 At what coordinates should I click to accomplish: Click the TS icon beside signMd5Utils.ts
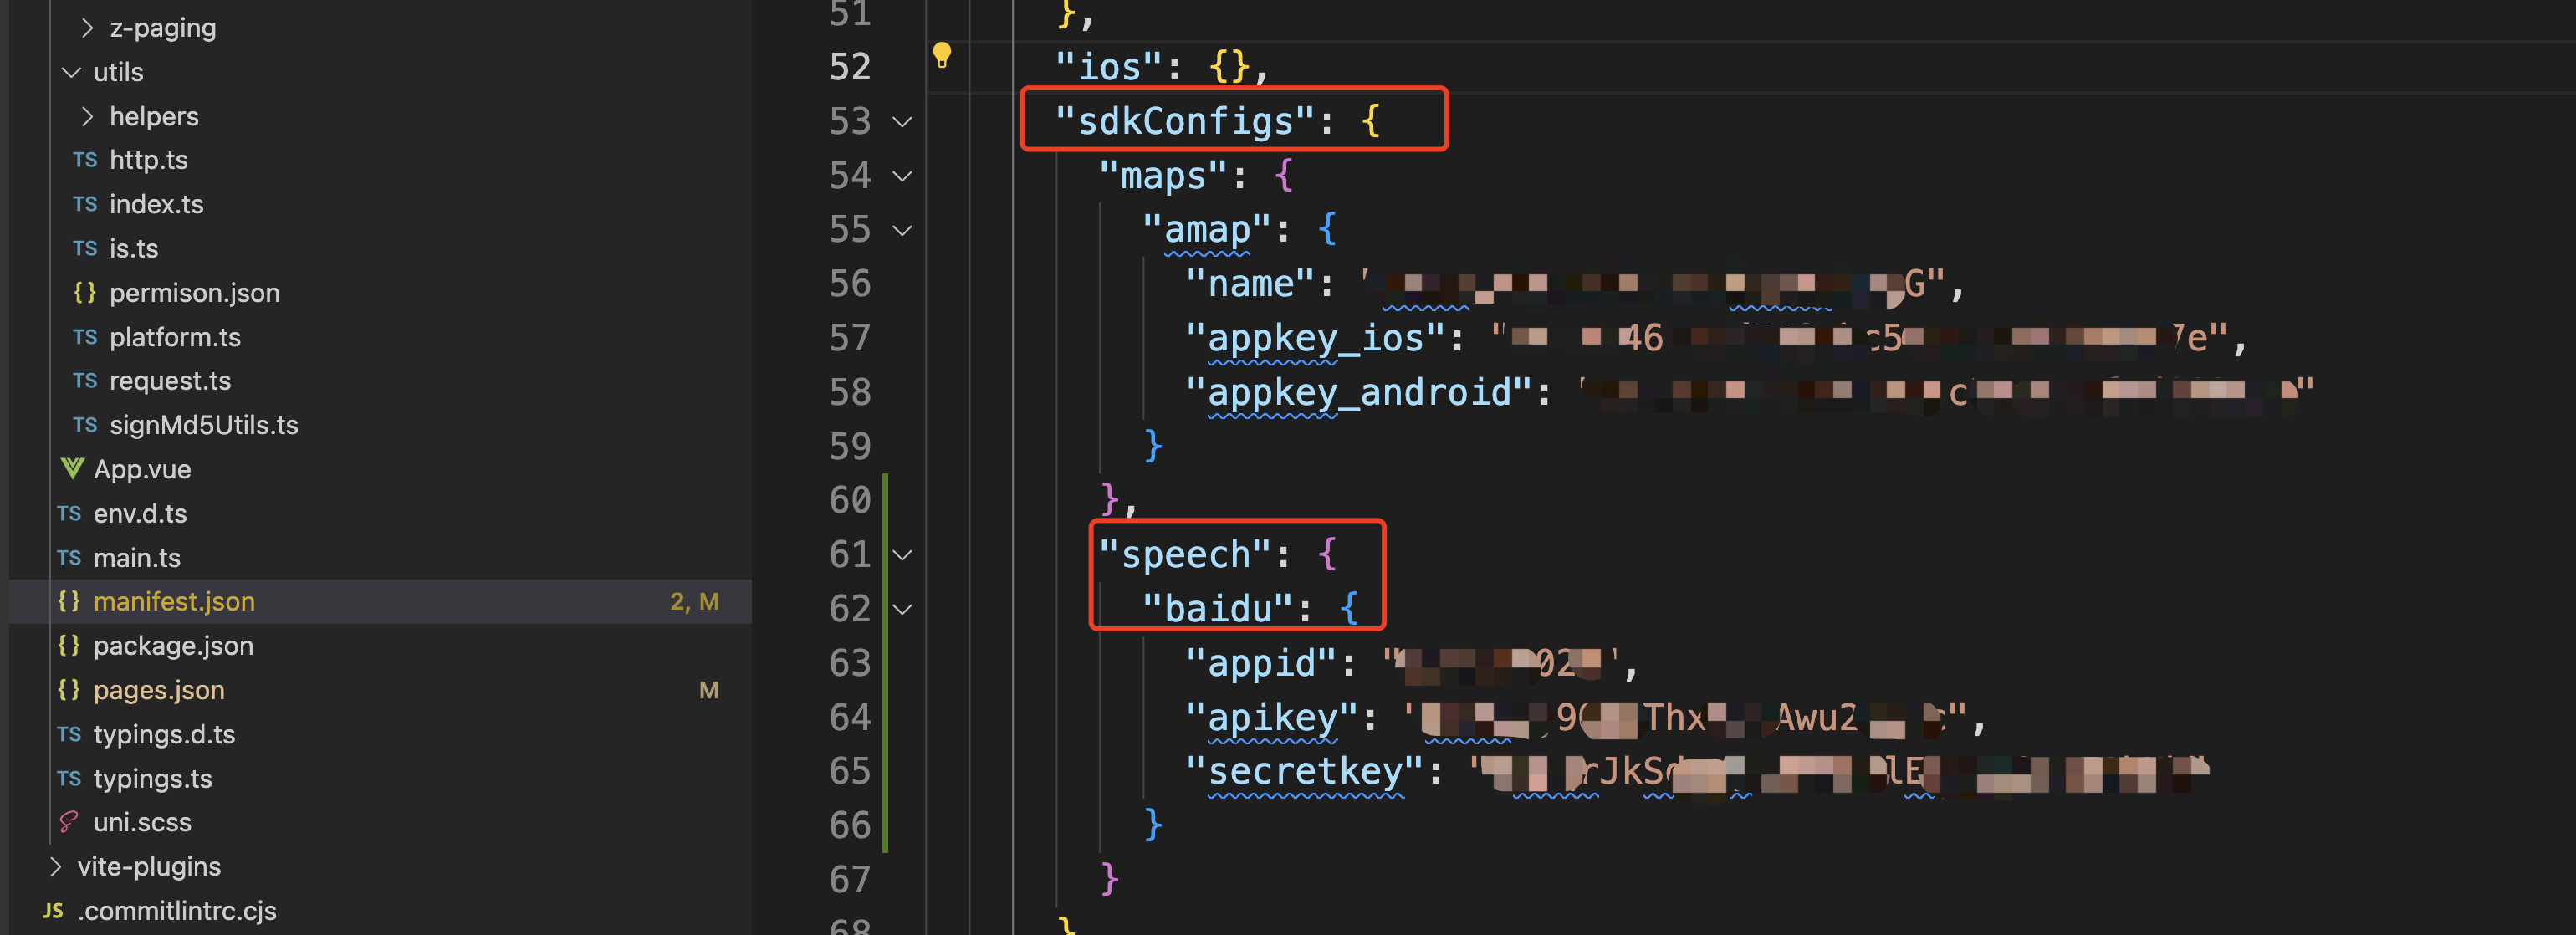click(85, 425)
